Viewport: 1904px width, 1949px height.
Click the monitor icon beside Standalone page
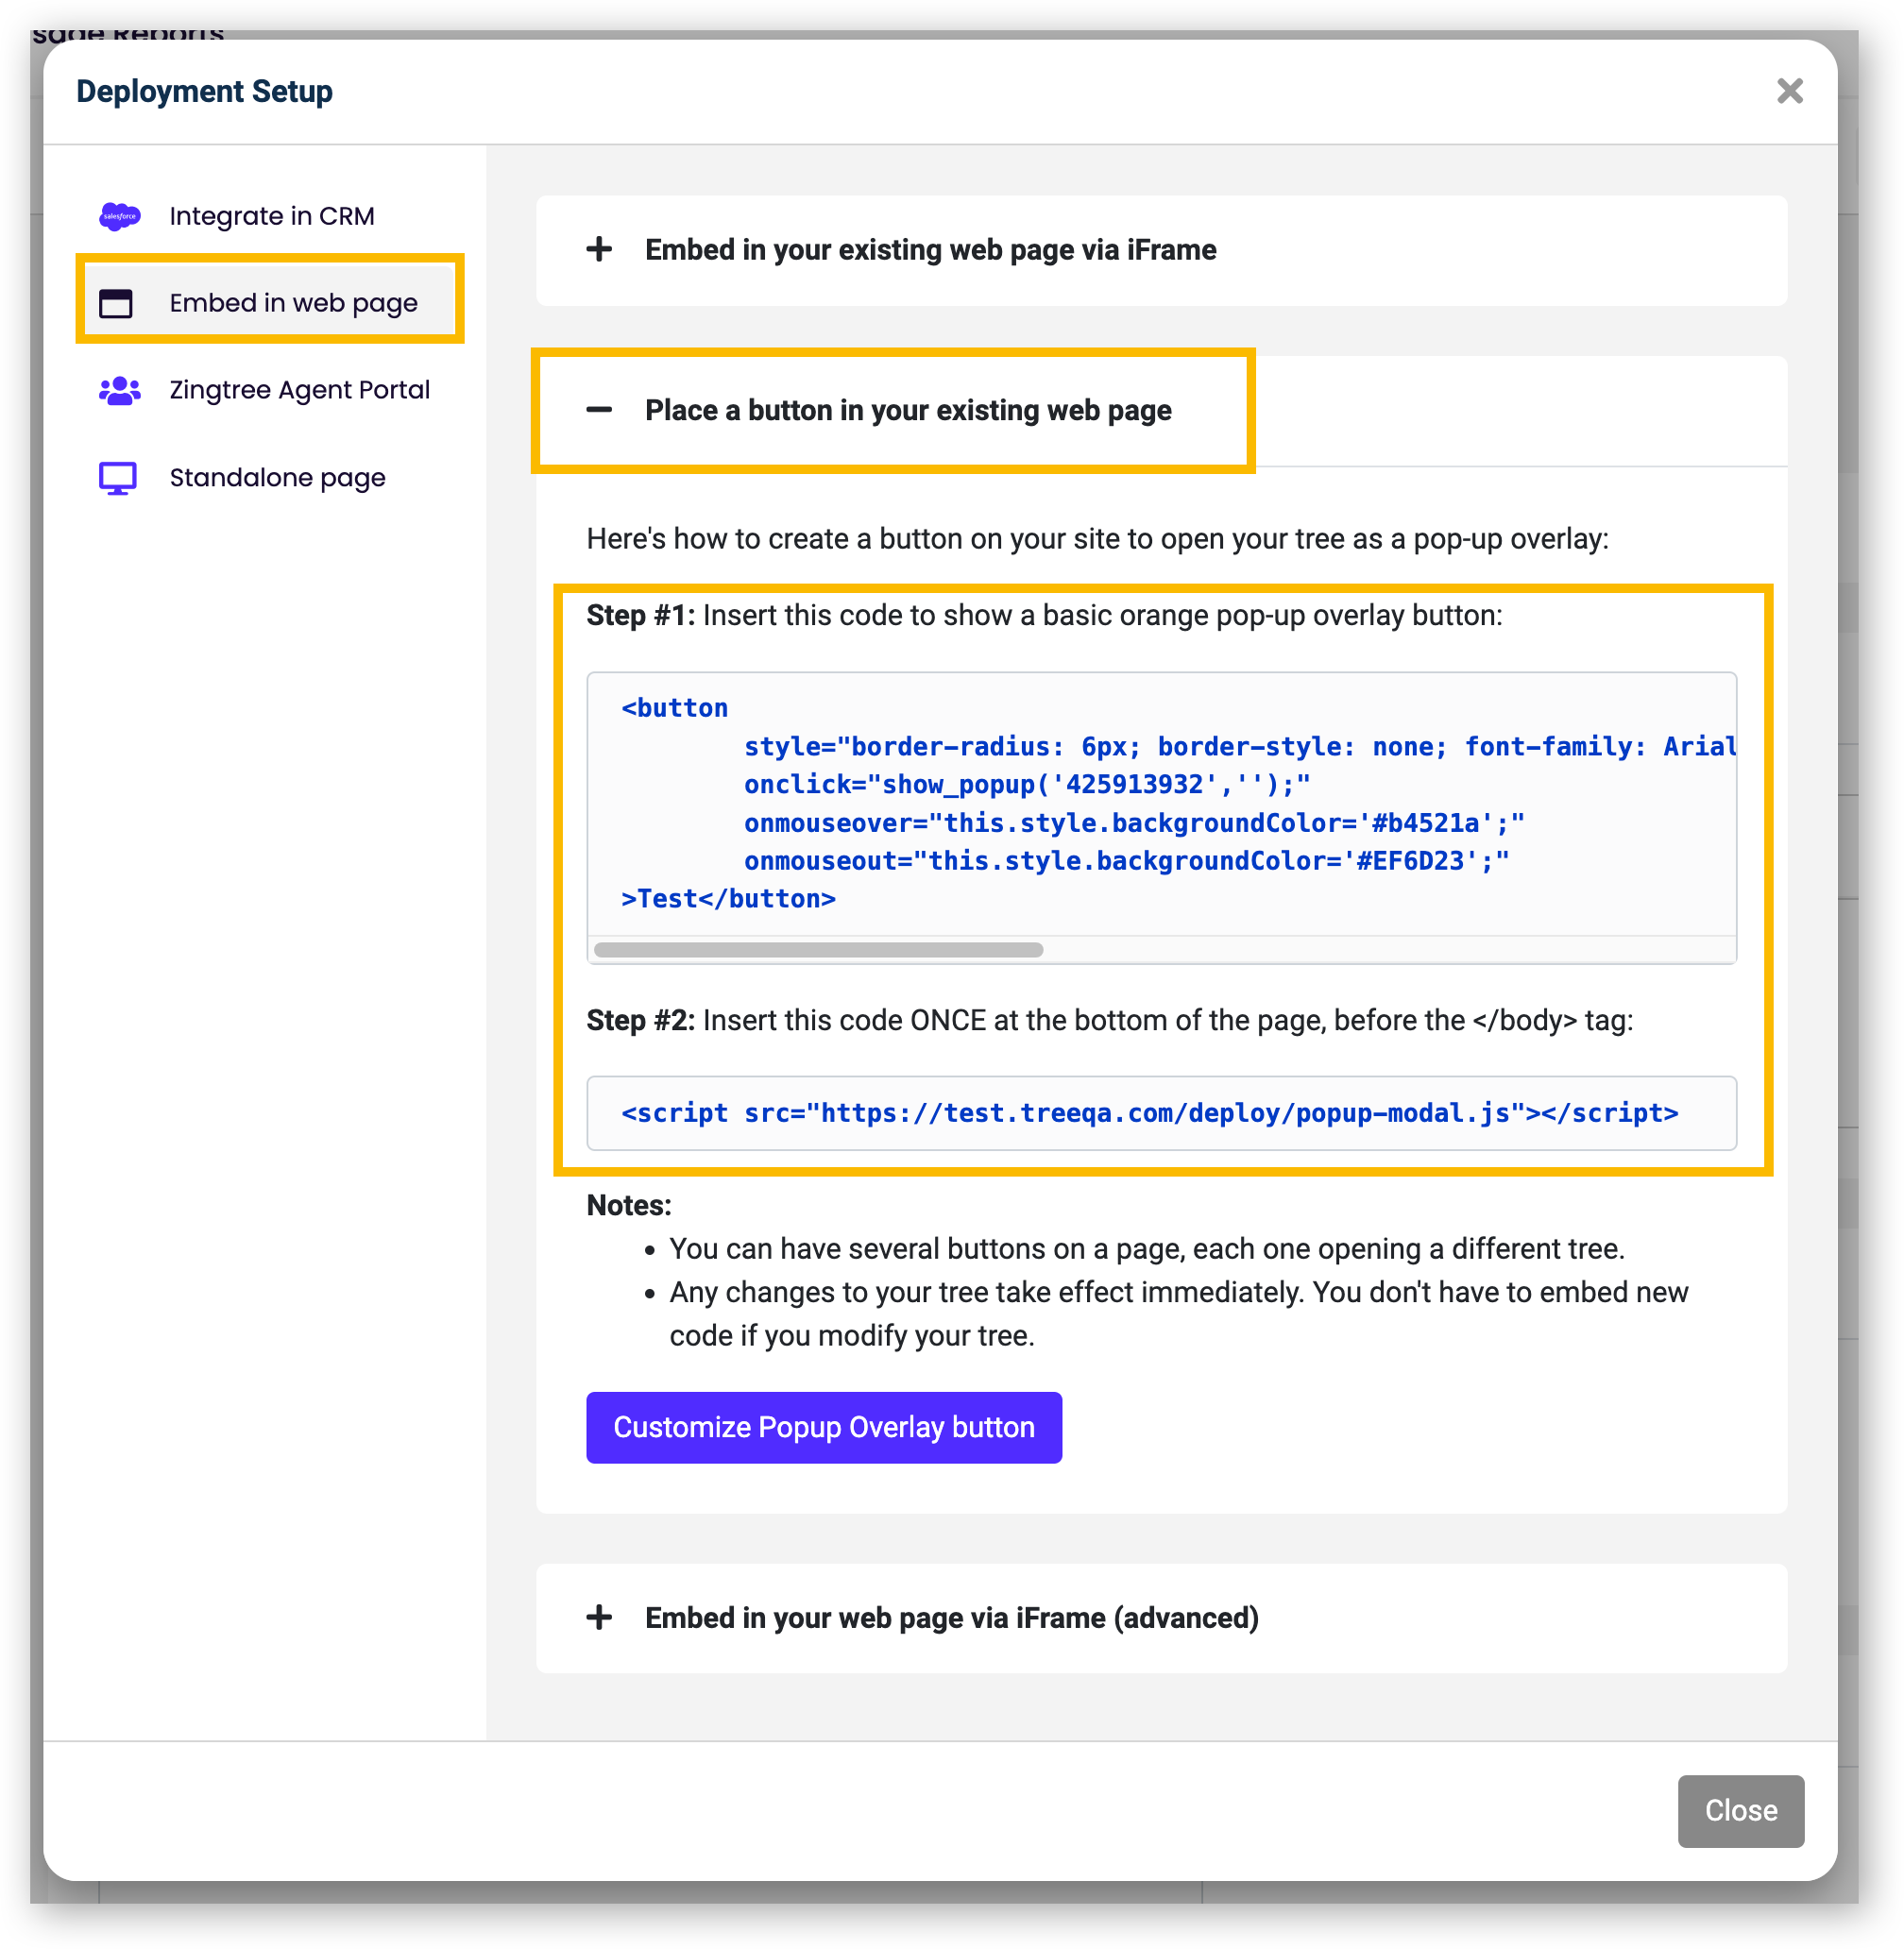117,477
